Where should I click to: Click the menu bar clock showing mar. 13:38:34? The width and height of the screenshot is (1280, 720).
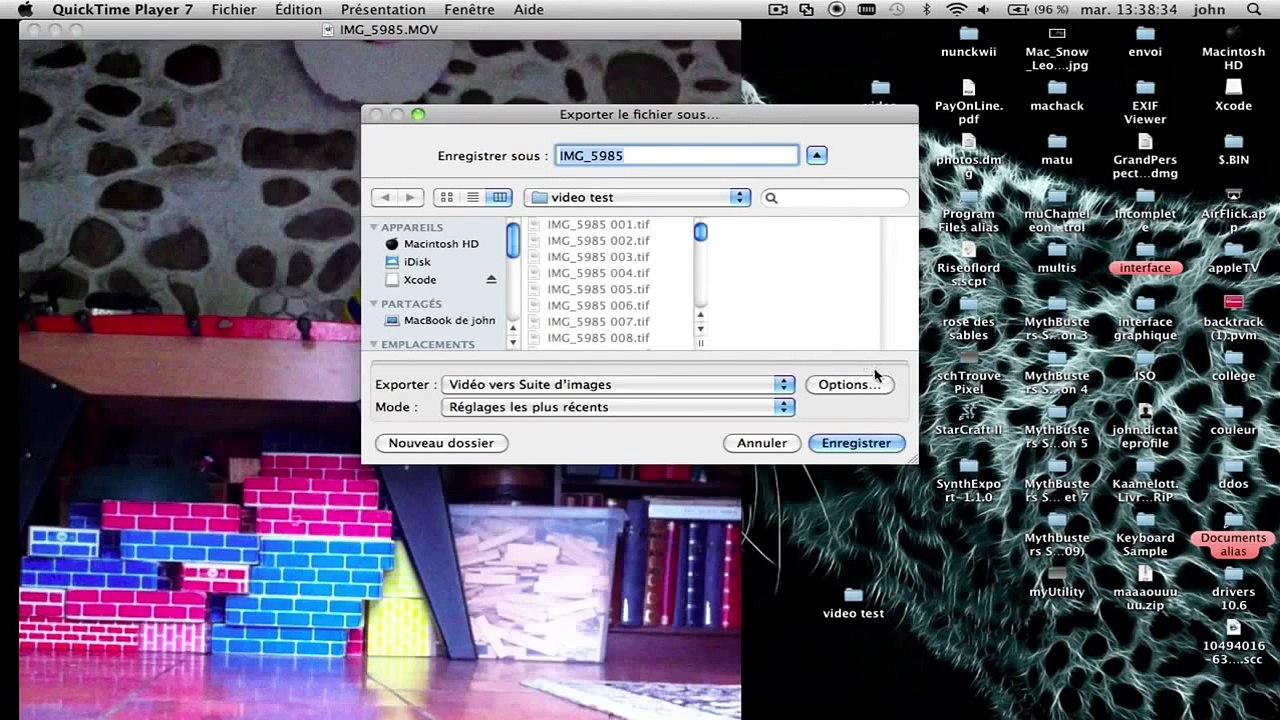click(x=1129, y=10)
